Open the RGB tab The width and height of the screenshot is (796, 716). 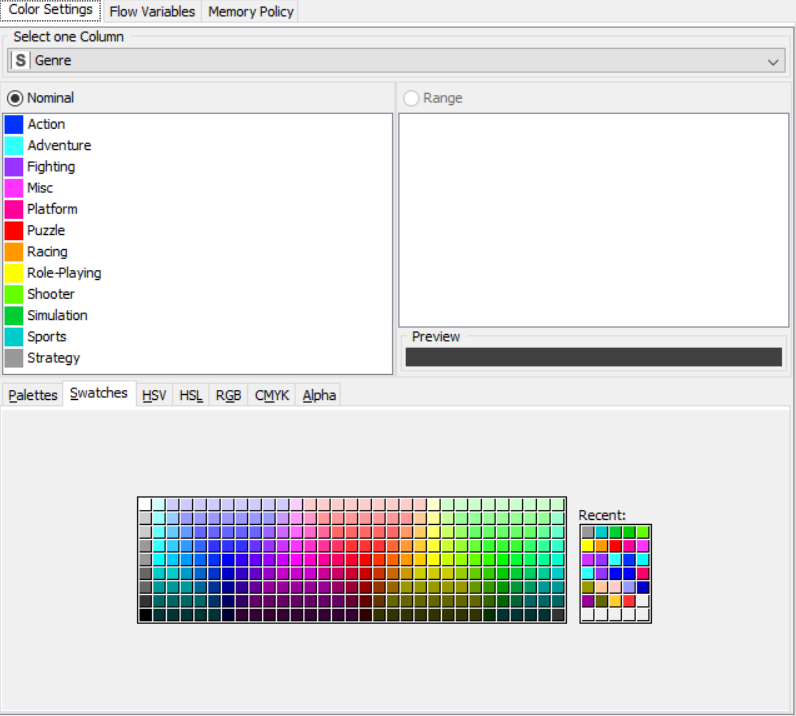(228, 395)
